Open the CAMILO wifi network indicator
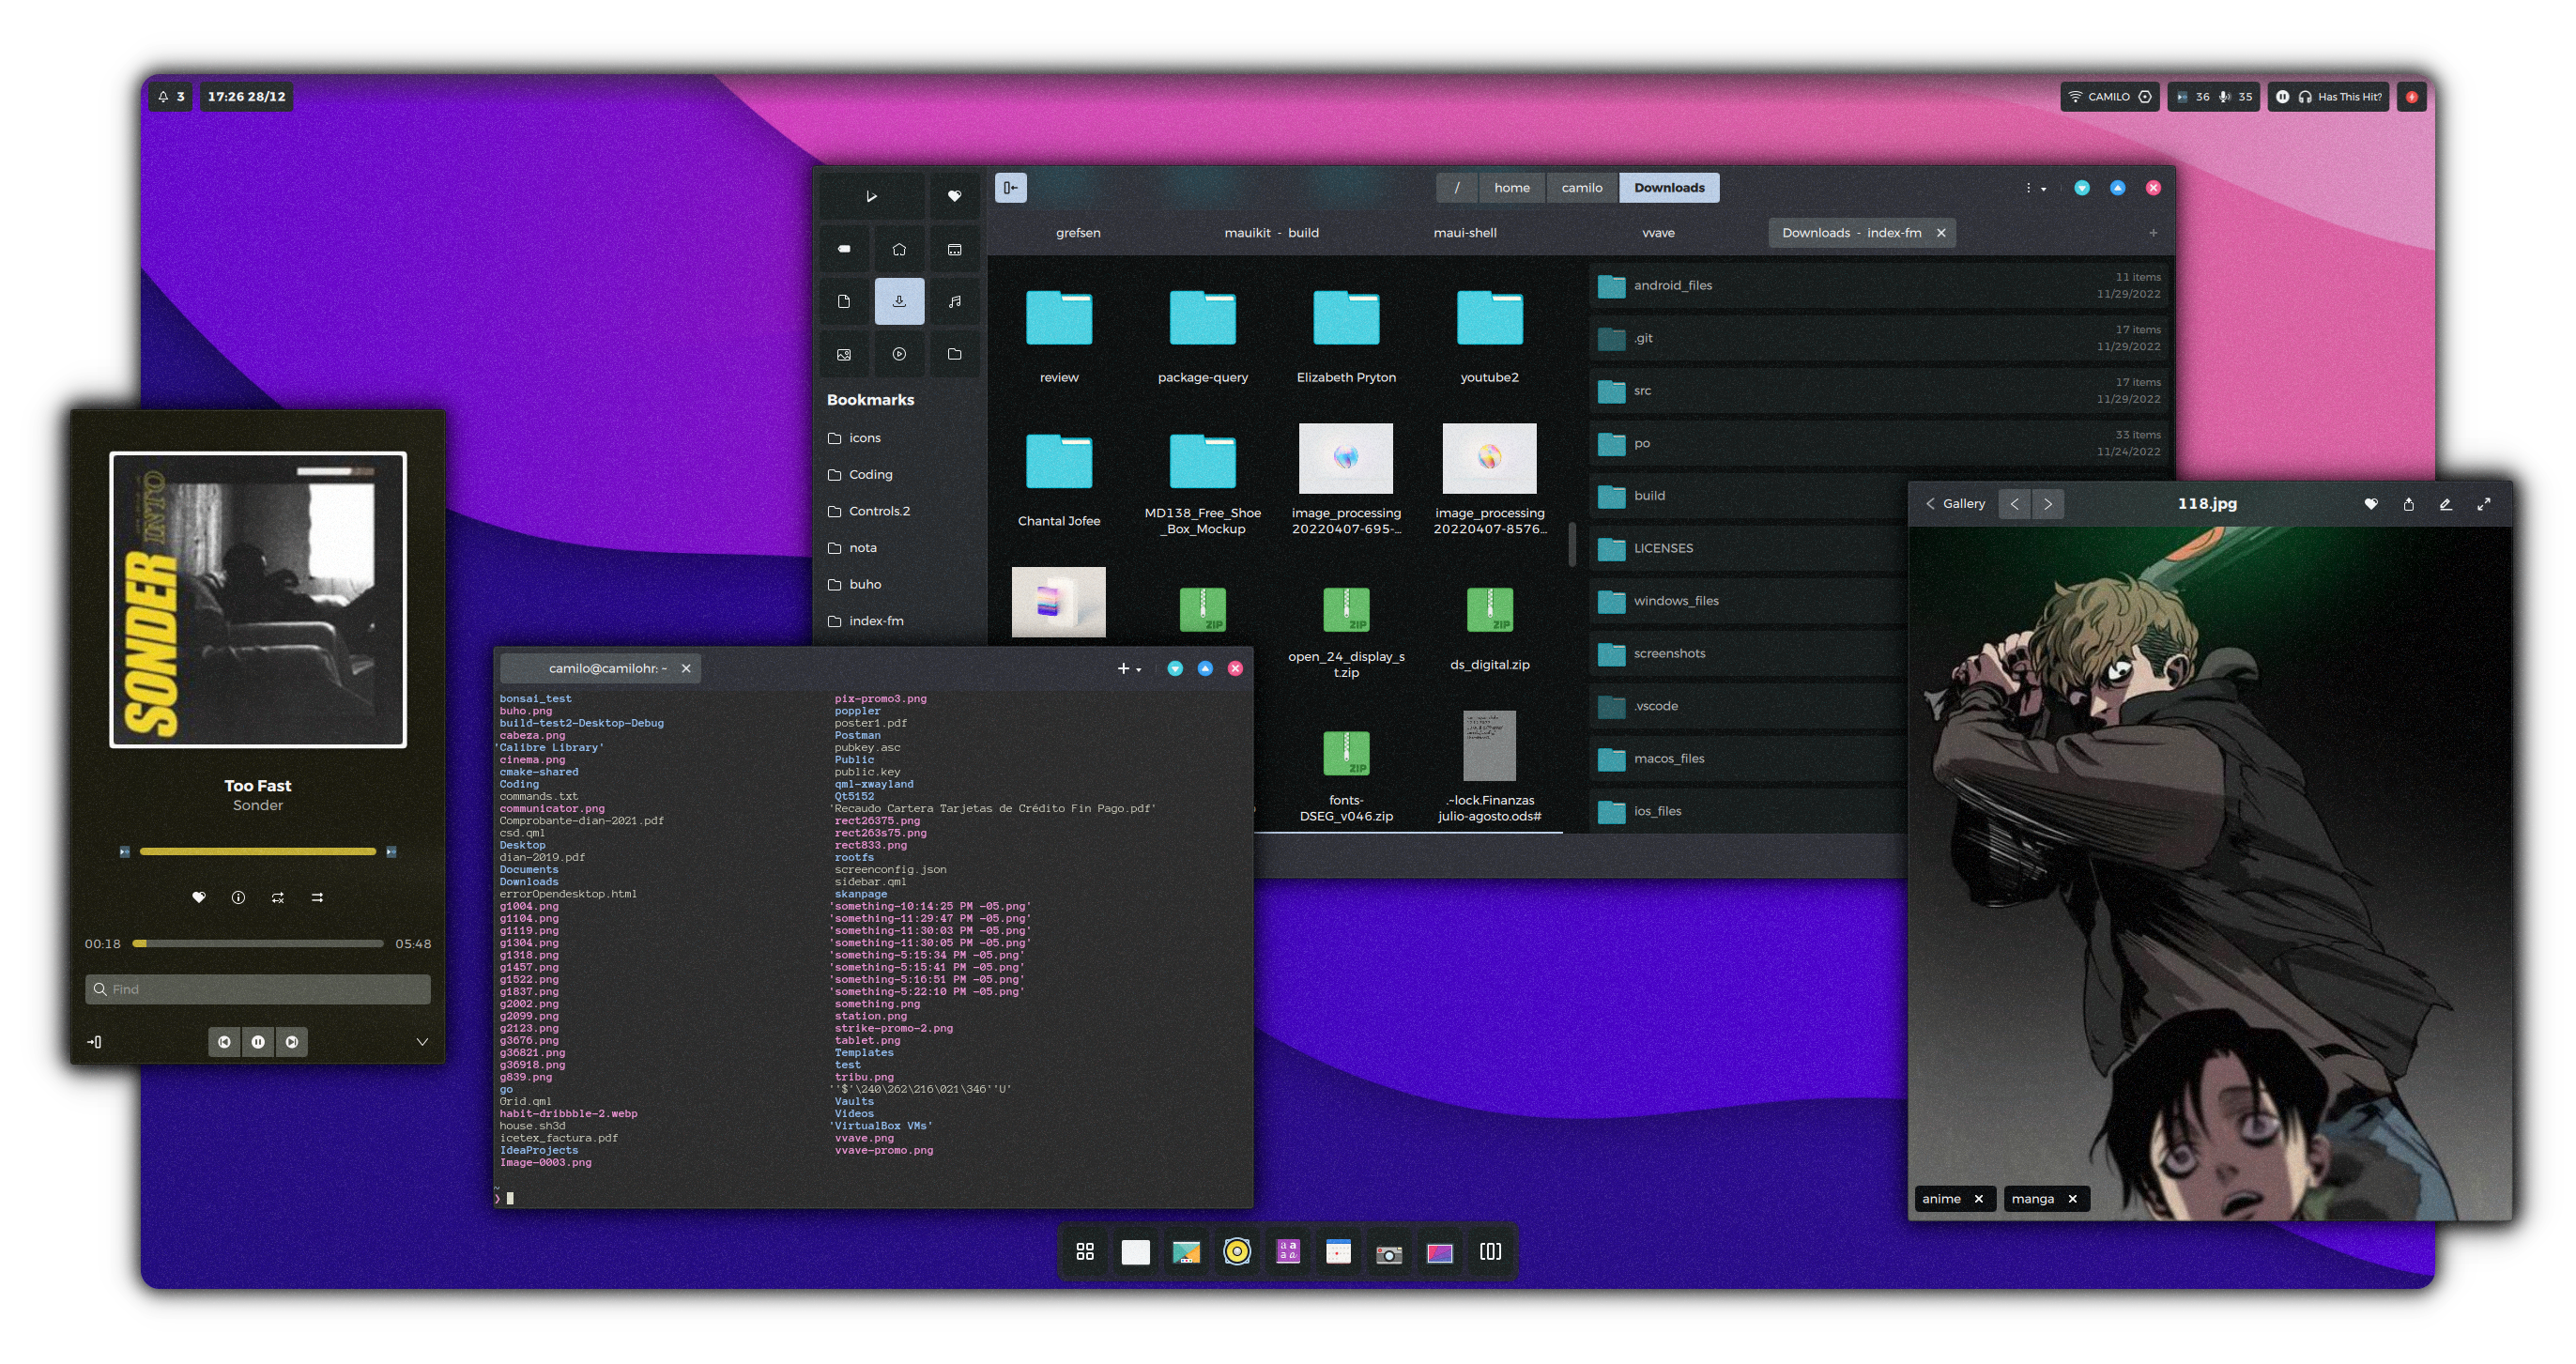The width and height of the screenshot is (2576, 1364). [x=2109, y=97]
